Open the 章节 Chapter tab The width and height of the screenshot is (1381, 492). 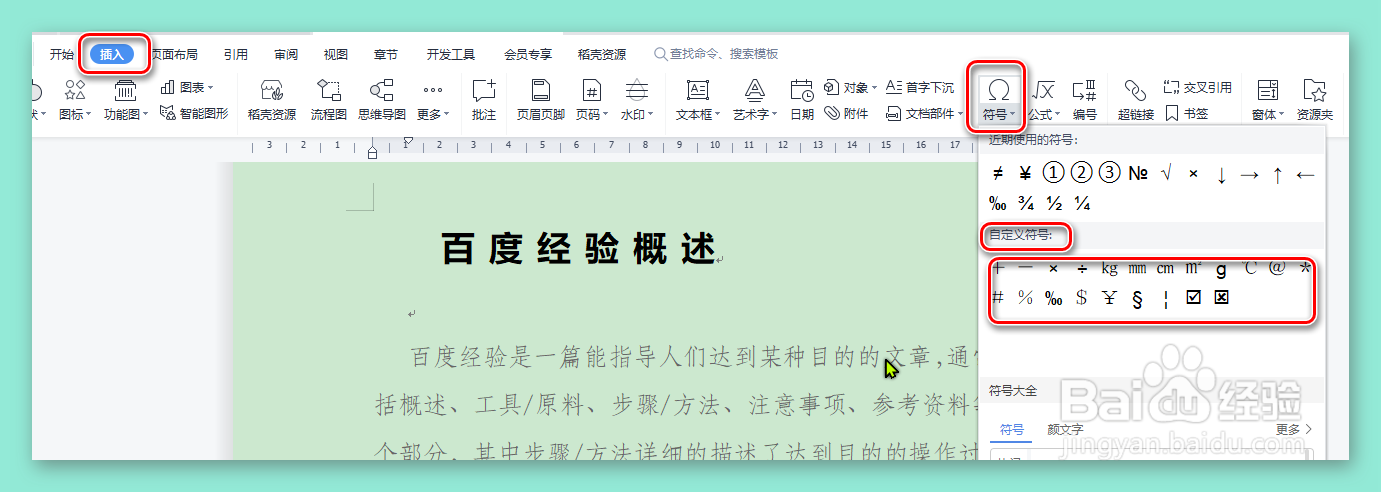click(x=386, y=54)
